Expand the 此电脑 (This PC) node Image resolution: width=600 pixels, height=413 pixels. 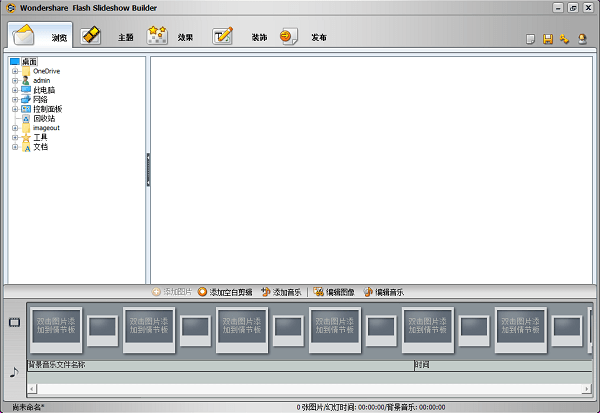(x=15, y=90)
